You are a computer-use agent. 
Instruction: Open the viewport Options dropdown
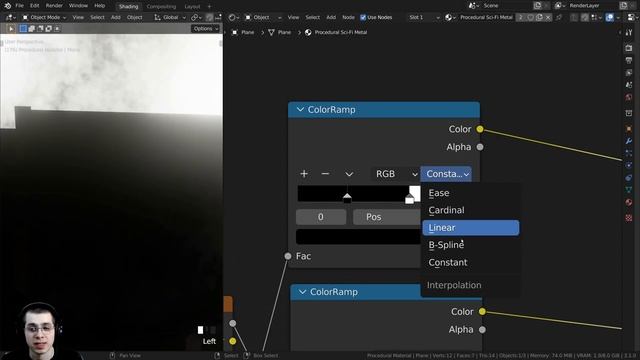(x=205, y=29)
